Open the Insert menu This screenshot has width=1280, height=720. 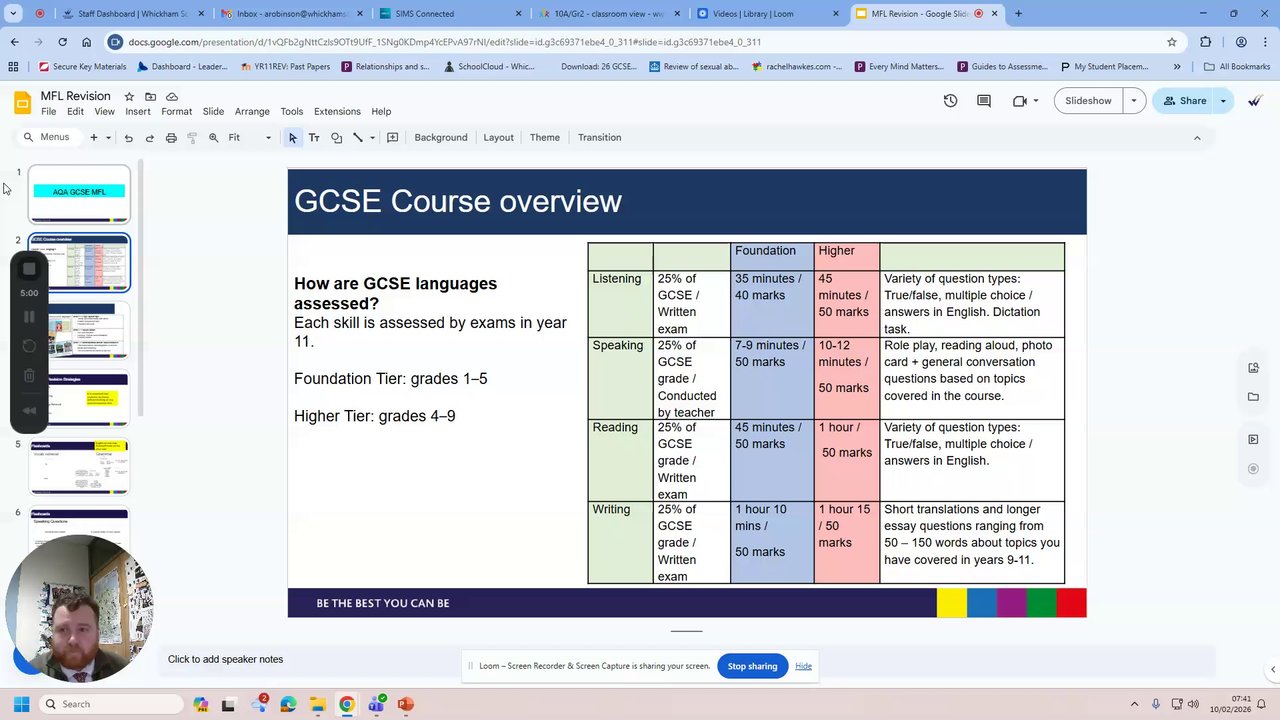click(138, 112)
